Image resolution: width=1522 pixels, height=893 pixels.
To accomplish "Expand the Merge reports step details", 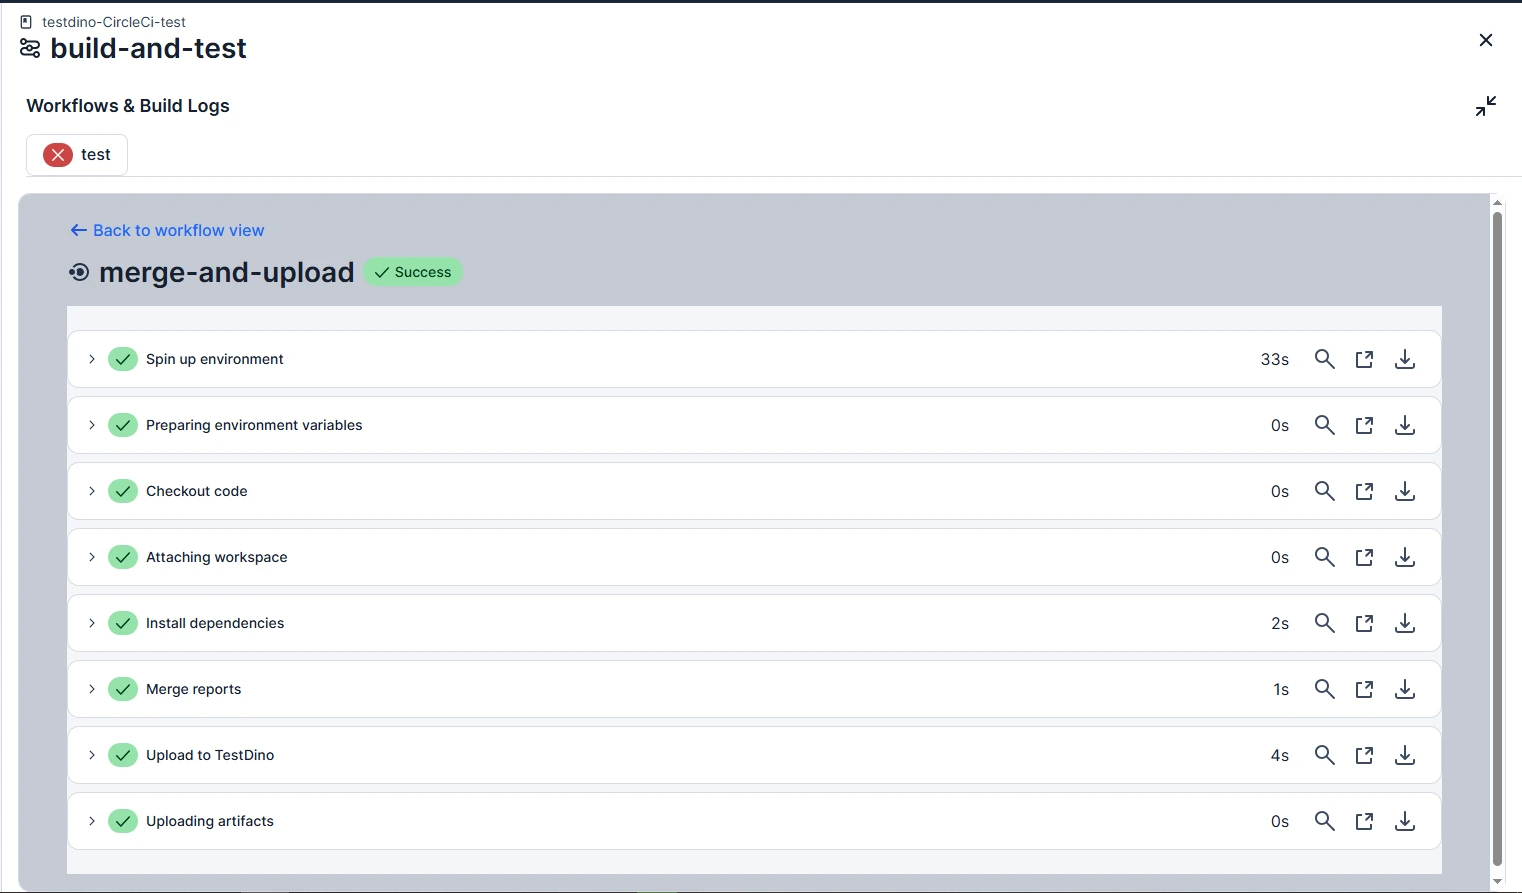I will [x=91, y=689].
